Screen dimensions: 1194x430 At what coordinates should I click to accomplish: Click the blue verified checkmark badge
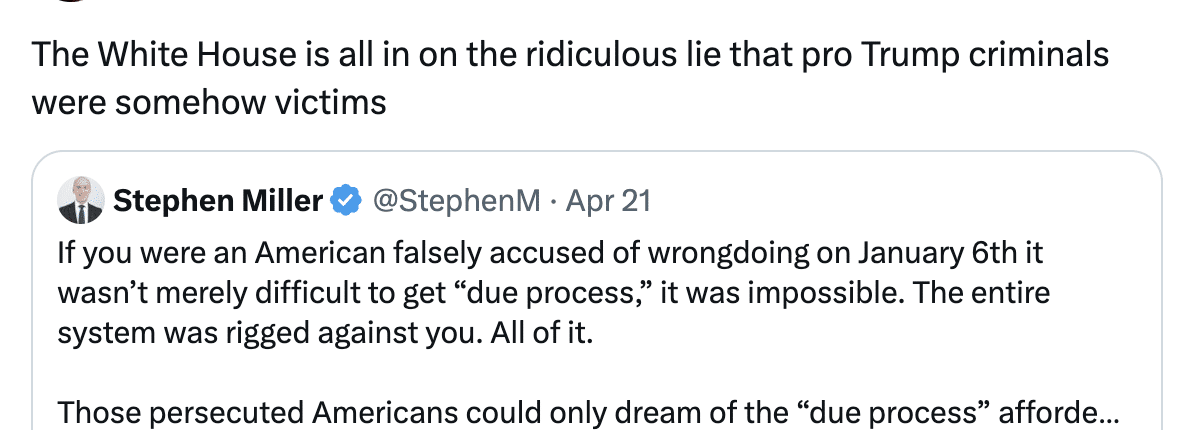(x=346, y=201)
